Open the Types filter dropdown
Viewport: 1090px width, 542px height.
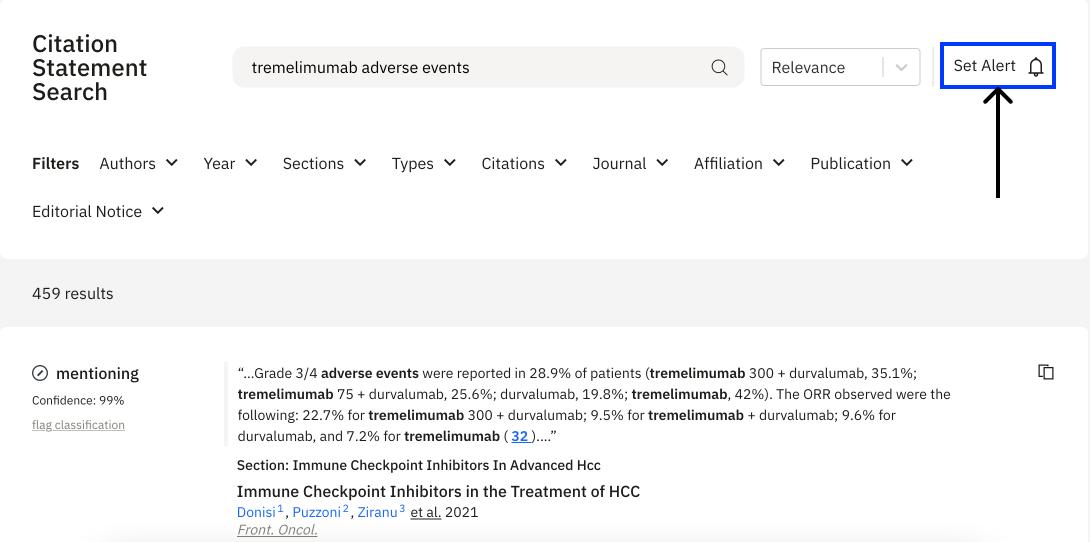(423, 163)
